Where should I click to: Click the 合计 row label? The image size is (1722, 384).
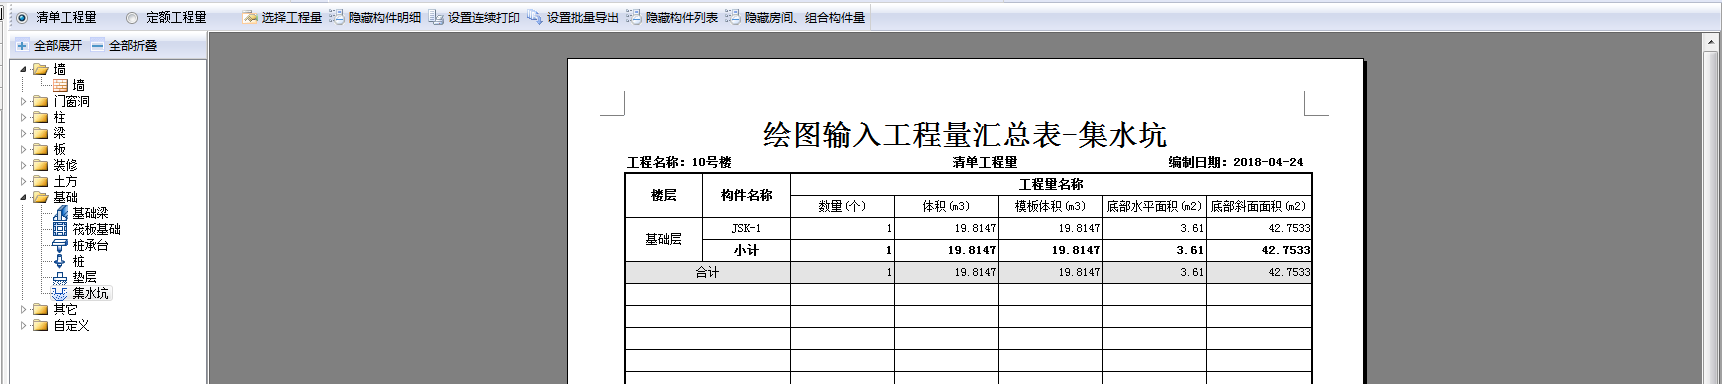coord(708,272)
